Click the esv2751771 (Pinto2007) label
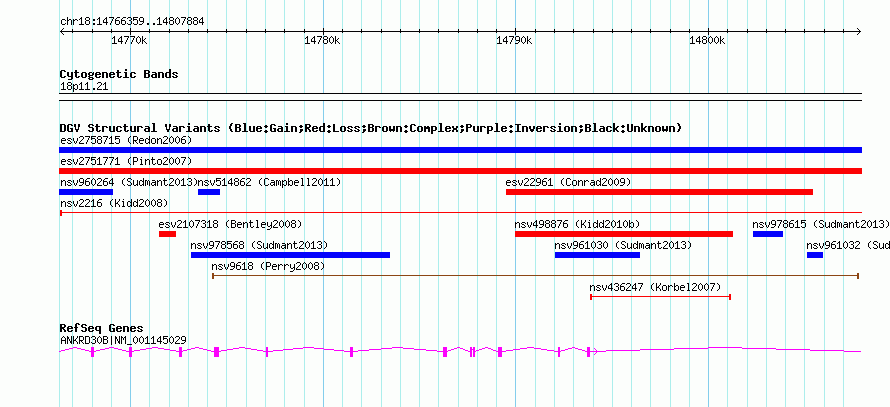 pyautogui.click(x=126, y=161)
